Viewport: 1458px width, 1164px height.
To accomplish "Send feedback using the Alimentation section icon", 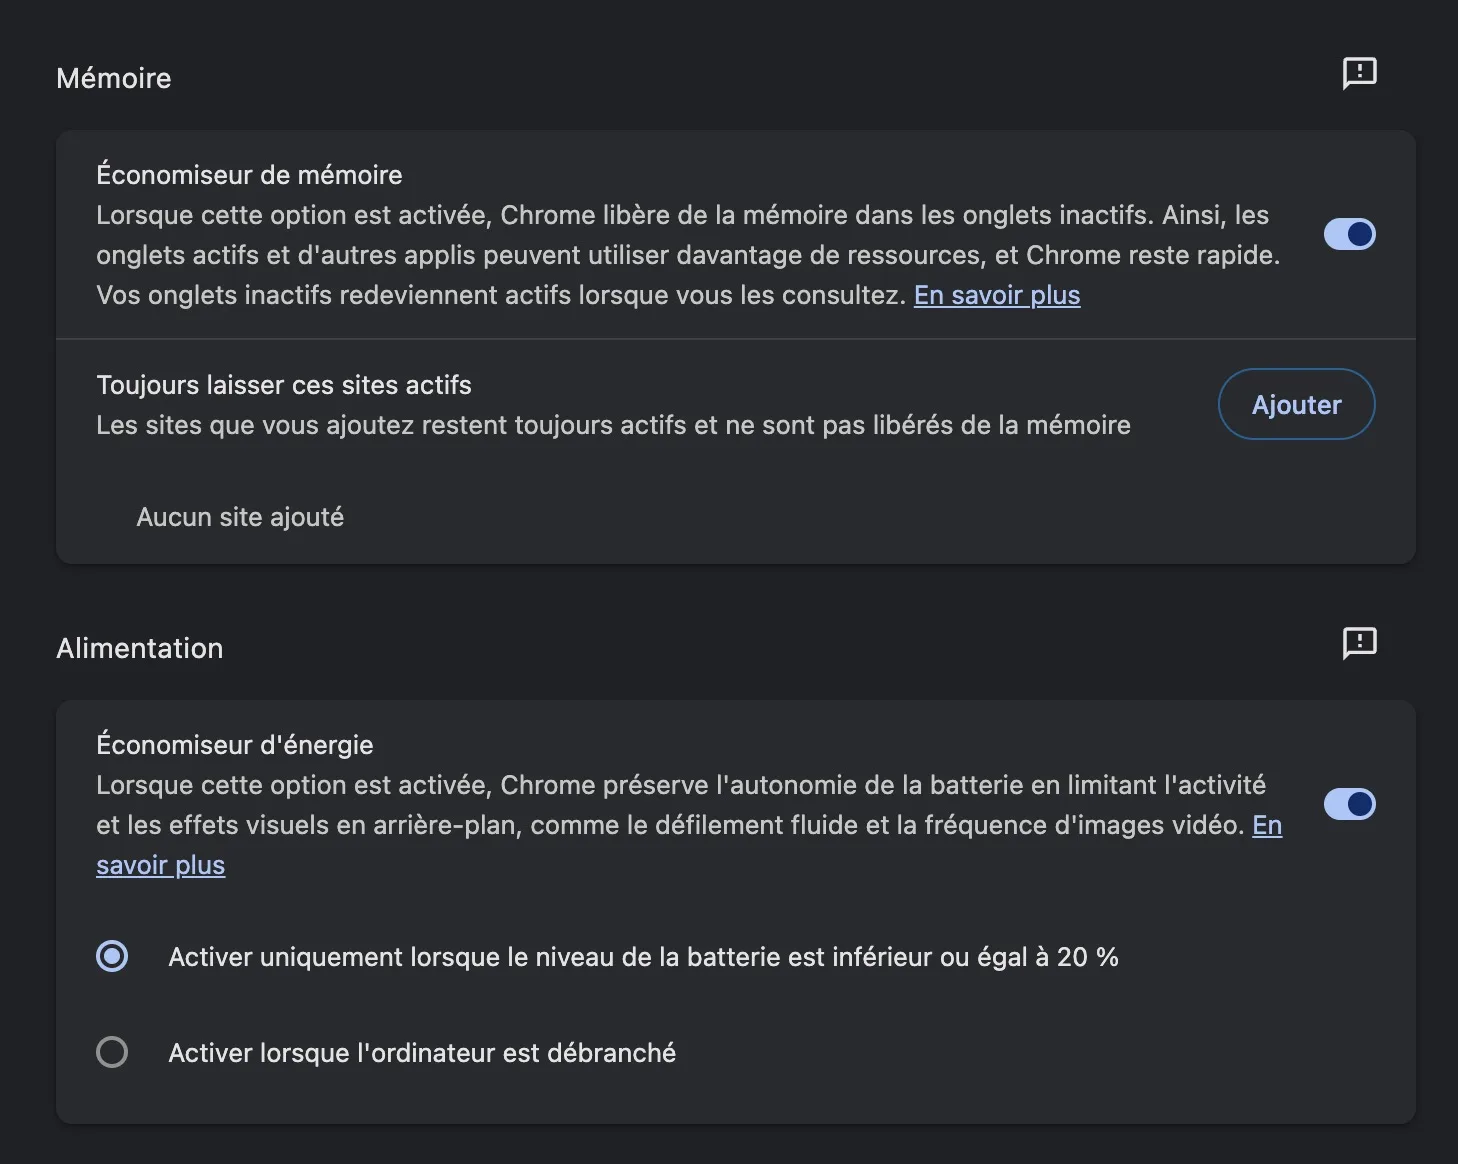I will (x=1359, y=643).
